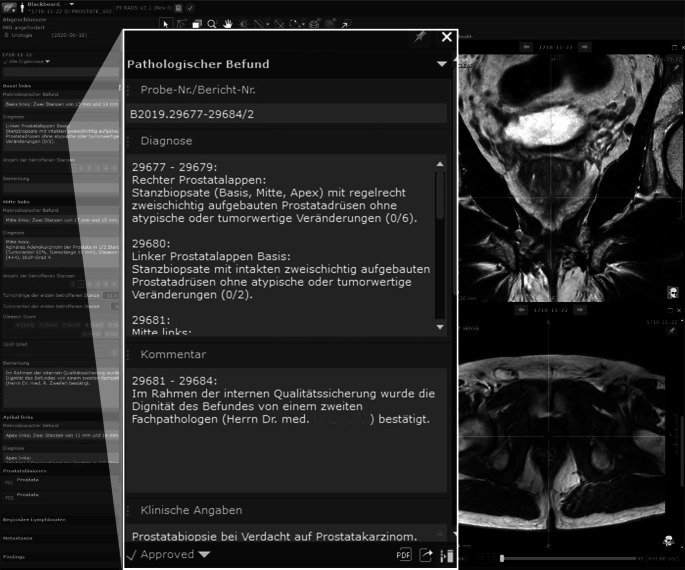Screen dimensions: 685x570
Task: Click skull orientation icon in upper image
Action: pyautogui.click(x=674, y=292)
